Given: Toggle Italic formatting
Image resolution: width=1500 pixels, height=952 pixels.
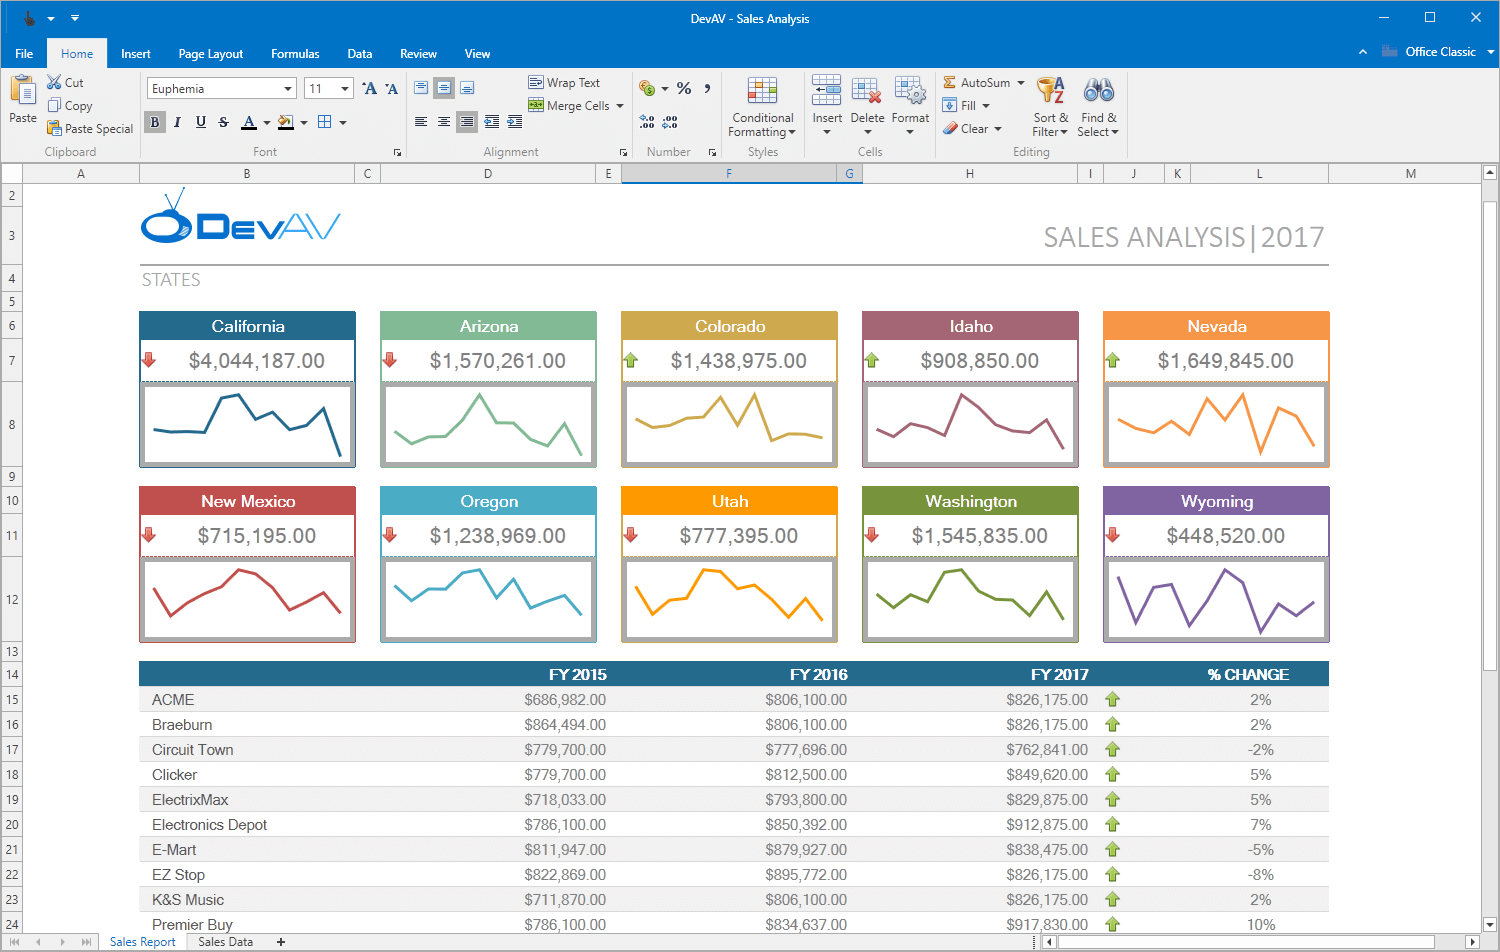Looking at the screenshot, I should click(x=178, y=122).
